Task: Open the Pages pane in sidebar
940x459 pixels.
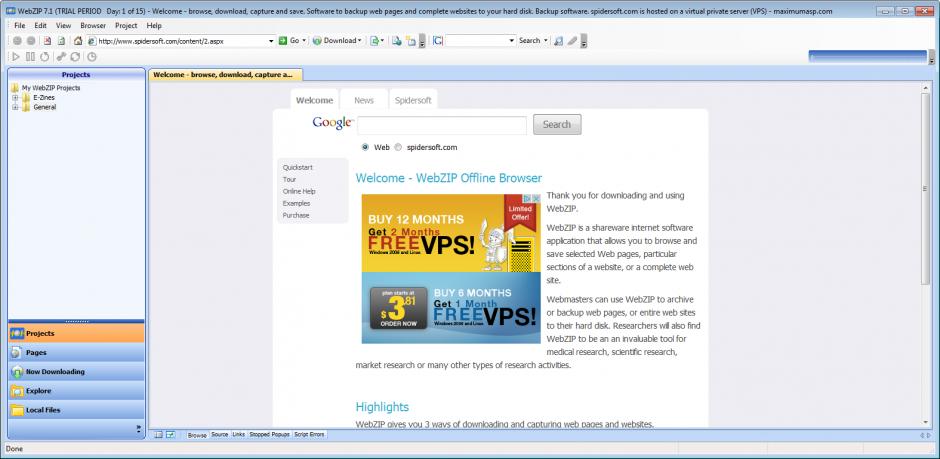Action: [76, 352]
